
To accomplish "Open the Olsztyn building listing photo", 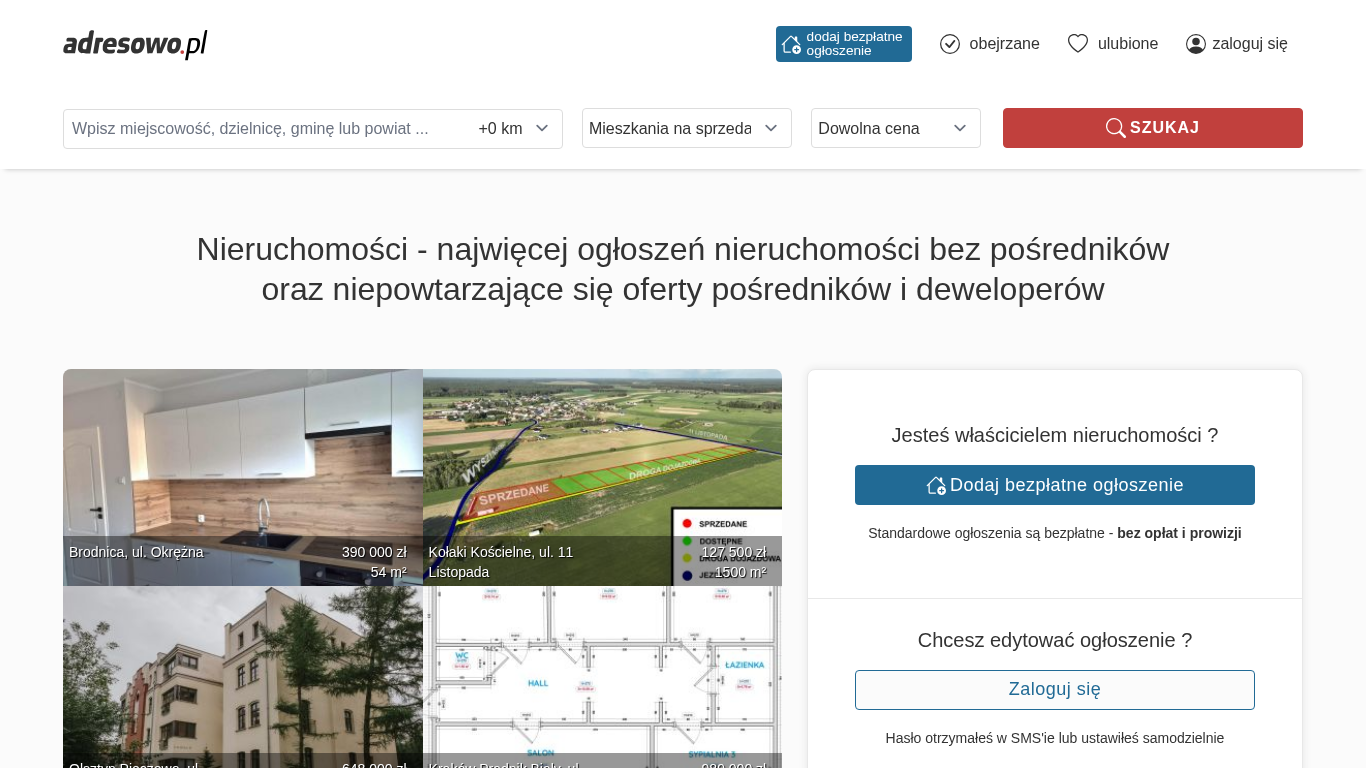I will (x=242, y=675).
